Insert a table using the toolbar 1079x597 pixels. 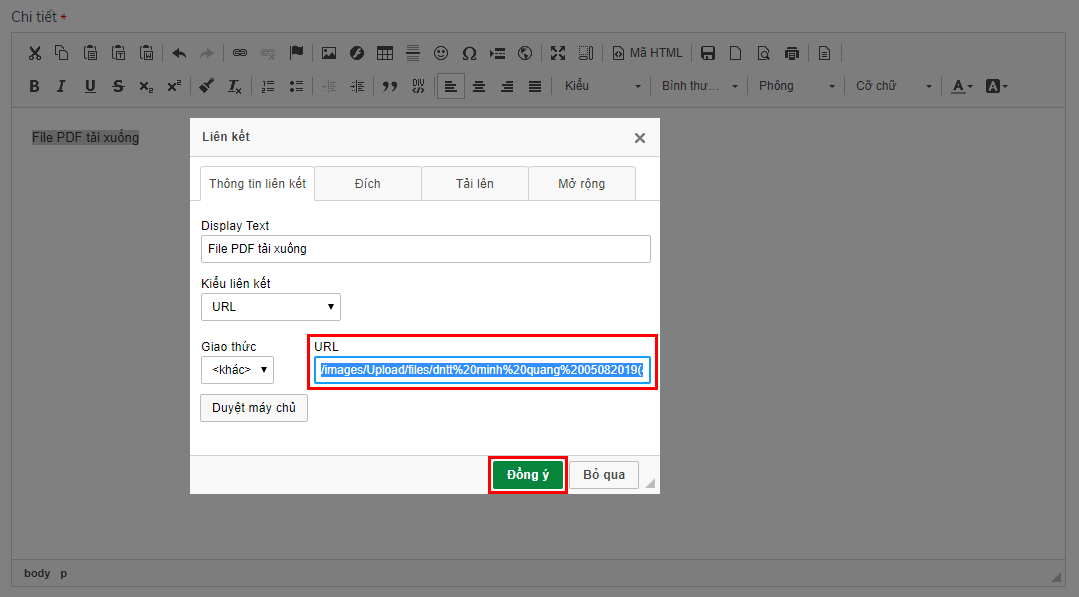pos(385,53)
